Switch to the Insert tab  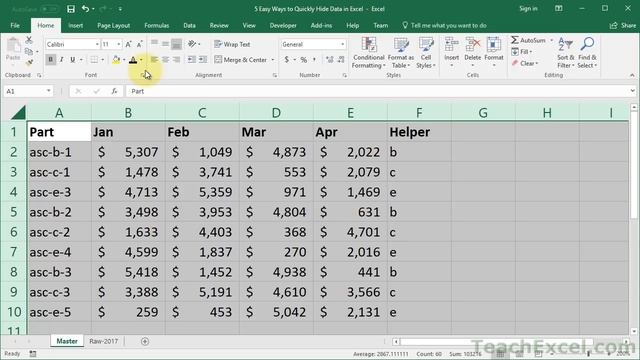pyautogui.click(x=76, y=25)
